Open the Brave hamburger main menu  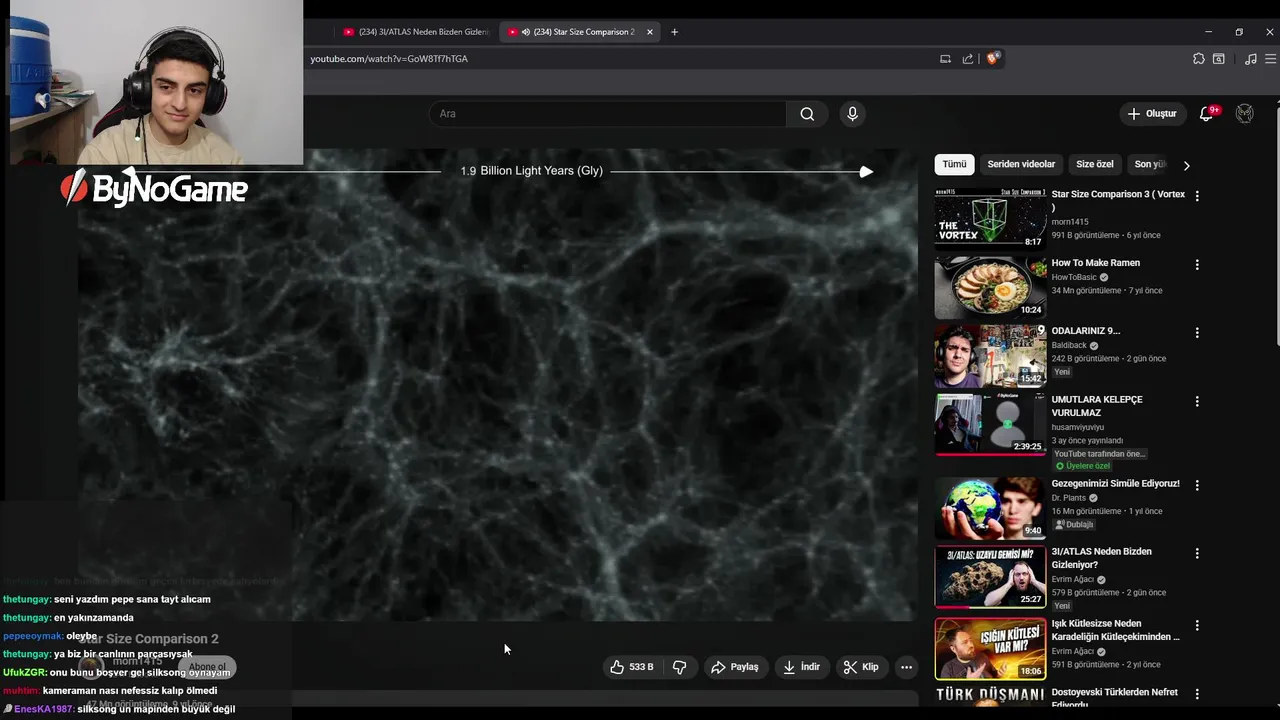[1270, 59]
